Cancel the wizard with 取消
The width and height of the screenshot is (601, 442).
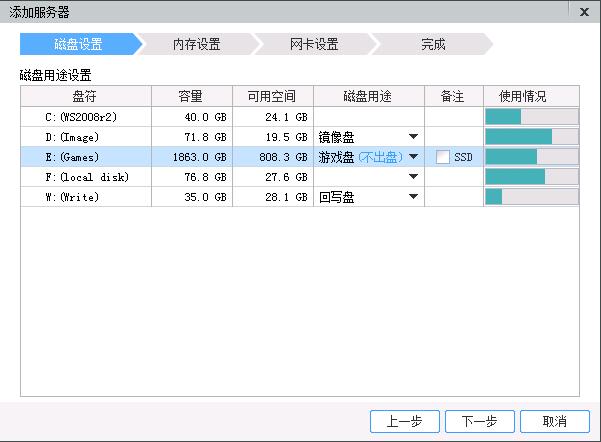tap(555, 421)
